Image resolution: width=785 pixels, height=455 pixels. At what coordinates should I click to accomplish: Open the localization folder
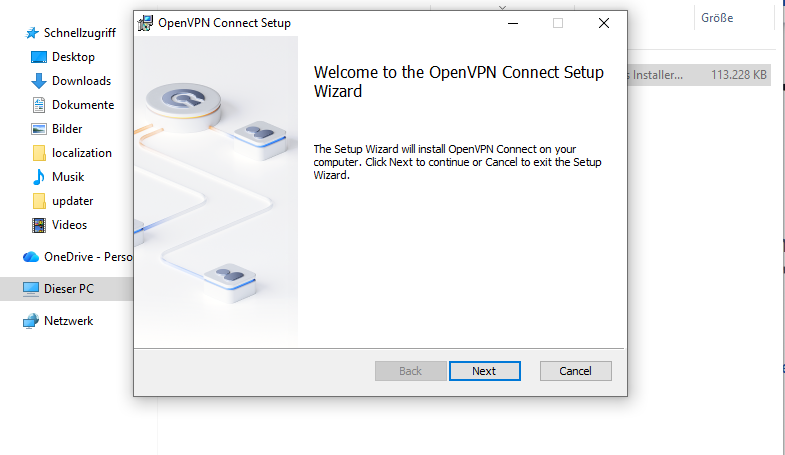(81, 153)
